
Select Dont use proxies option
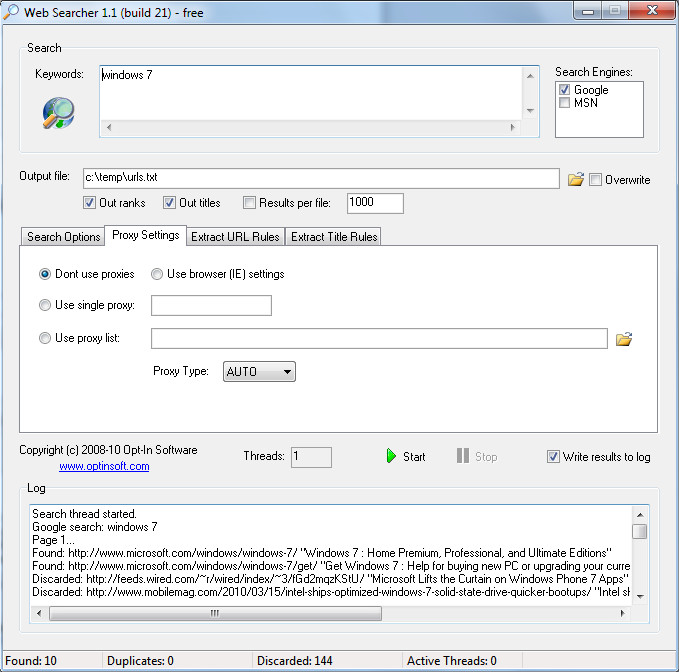point(45,274)
